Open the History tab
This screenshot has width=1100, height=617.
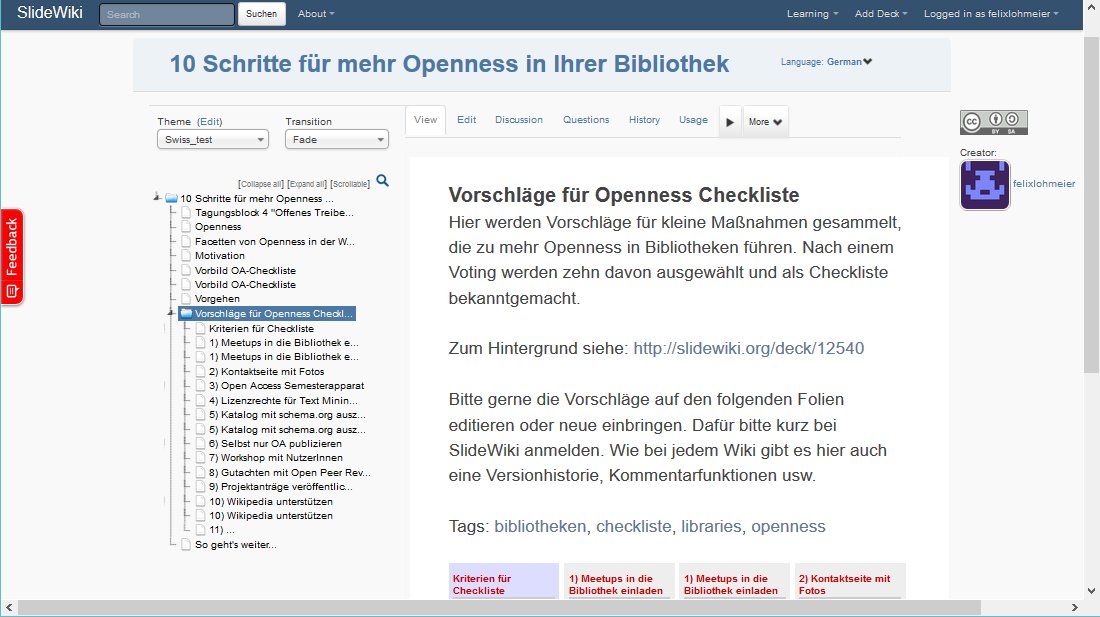(x=644, y=120)
